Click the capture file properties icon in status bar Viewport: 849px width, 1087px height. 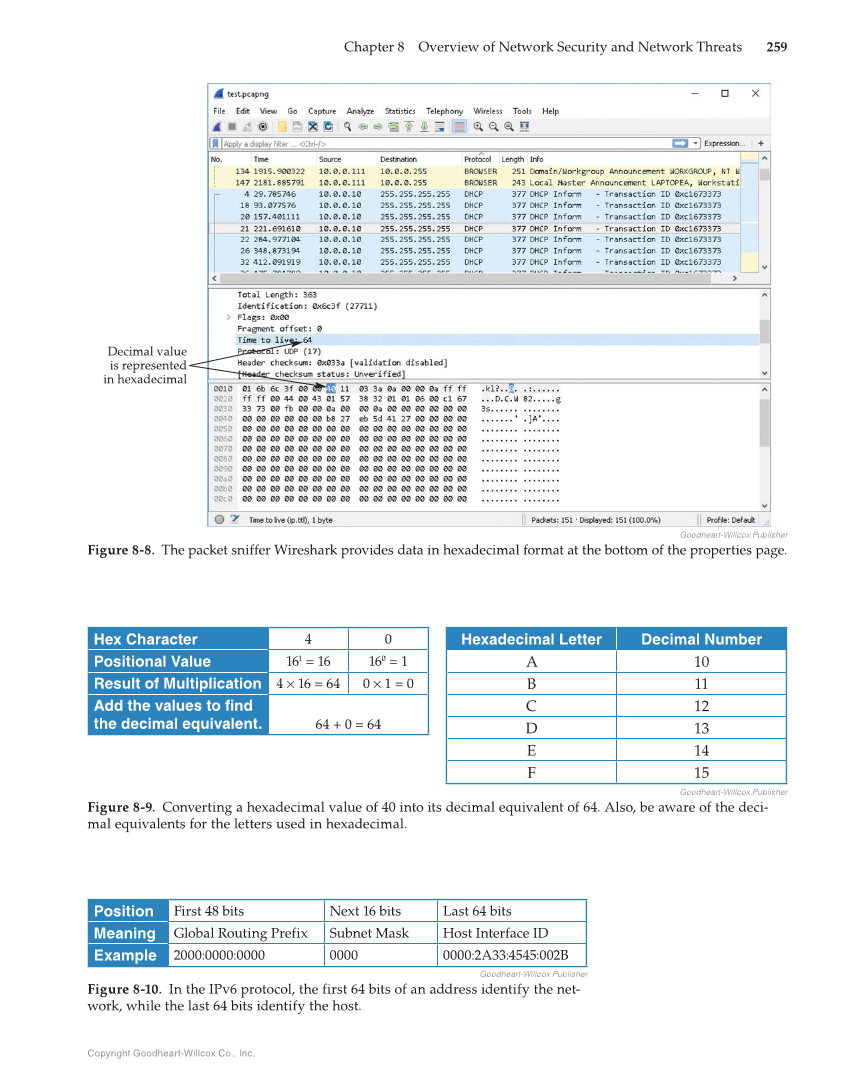[234, 520]
